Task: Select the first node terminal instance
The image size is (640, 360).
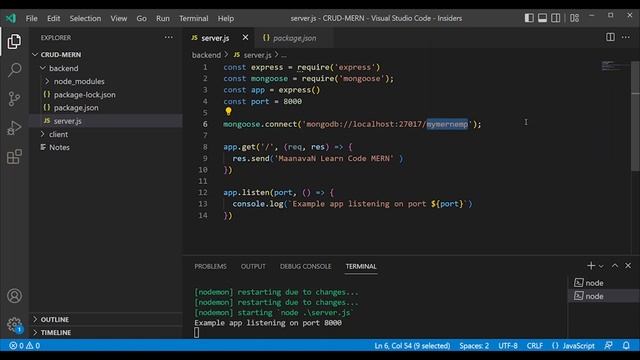Action: click(604, 283)
